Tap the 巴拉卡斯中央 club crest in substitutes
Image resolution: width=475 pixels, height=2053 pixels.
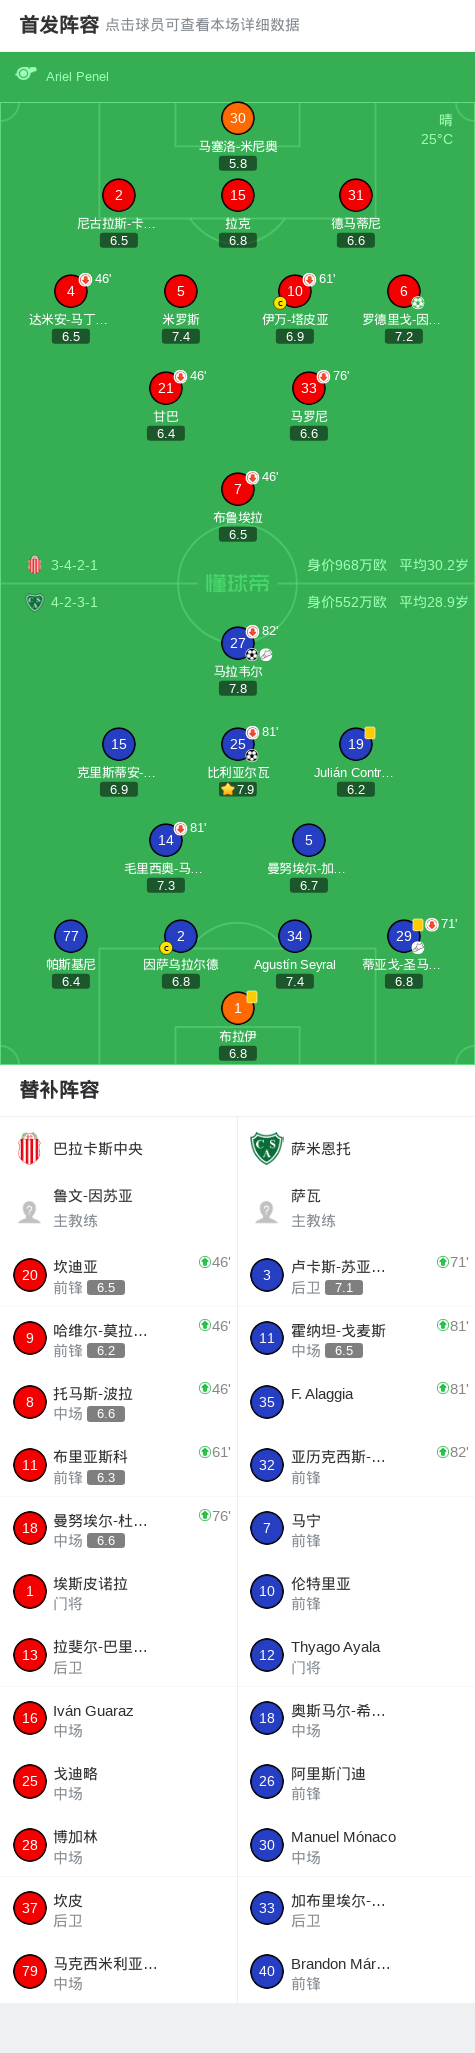click(x=30, y=1149)
